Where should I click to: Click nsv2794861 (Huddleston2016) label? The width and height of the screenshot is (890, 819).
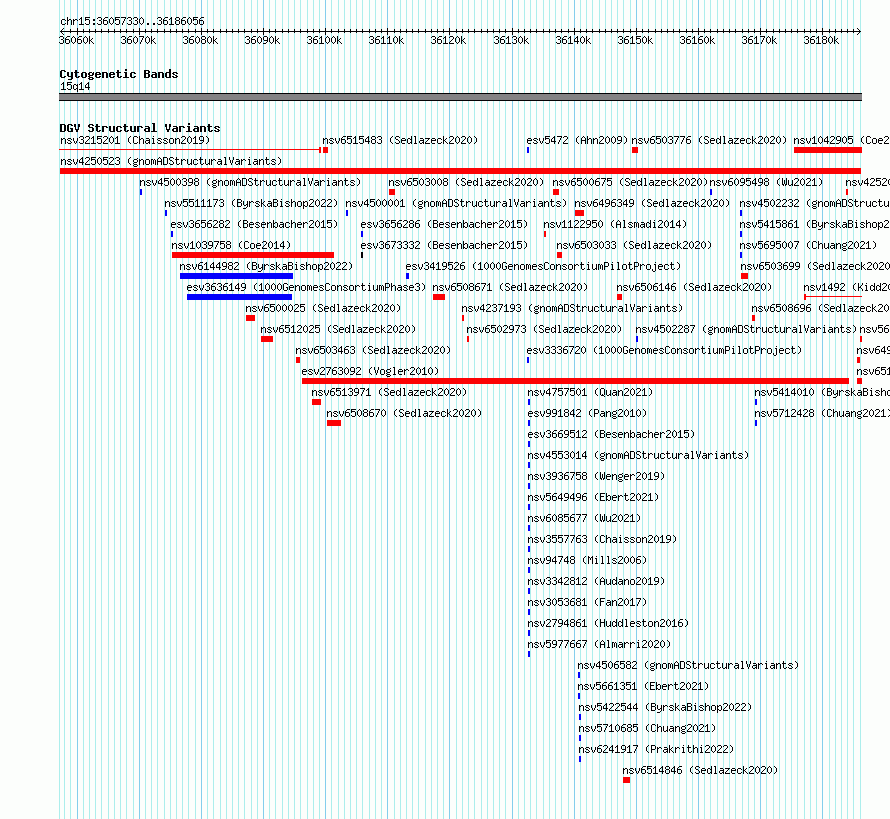click(608, 623)
